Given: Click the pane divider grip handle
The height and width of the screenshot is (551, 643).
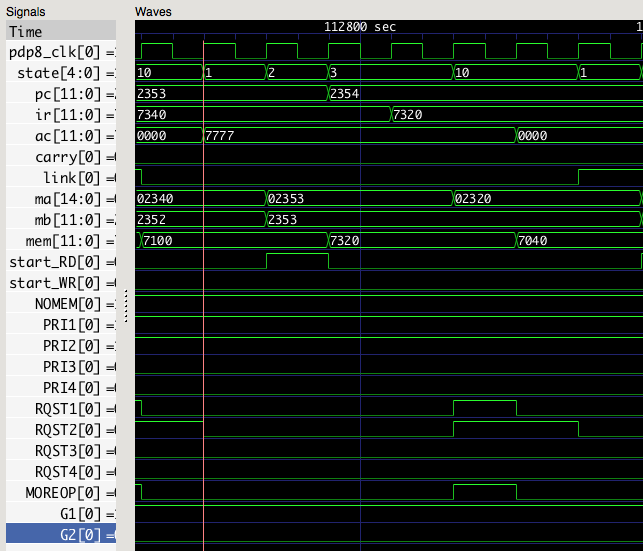Looking at the screenshot, I should click(x=126, y=306).
